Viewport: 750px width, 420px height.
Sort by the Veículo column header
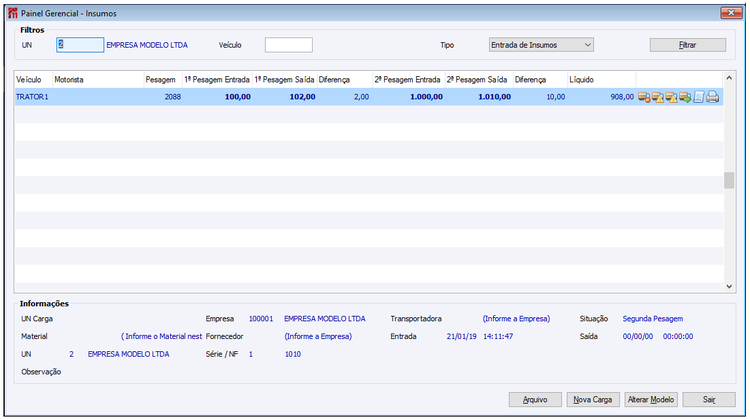point(33,79)
